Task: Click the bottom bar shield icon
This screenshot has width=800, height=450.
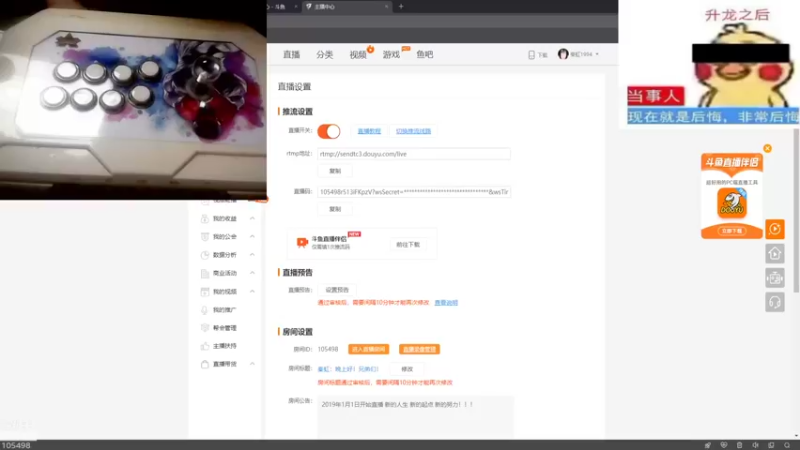Action: click(x=723, y=445)
